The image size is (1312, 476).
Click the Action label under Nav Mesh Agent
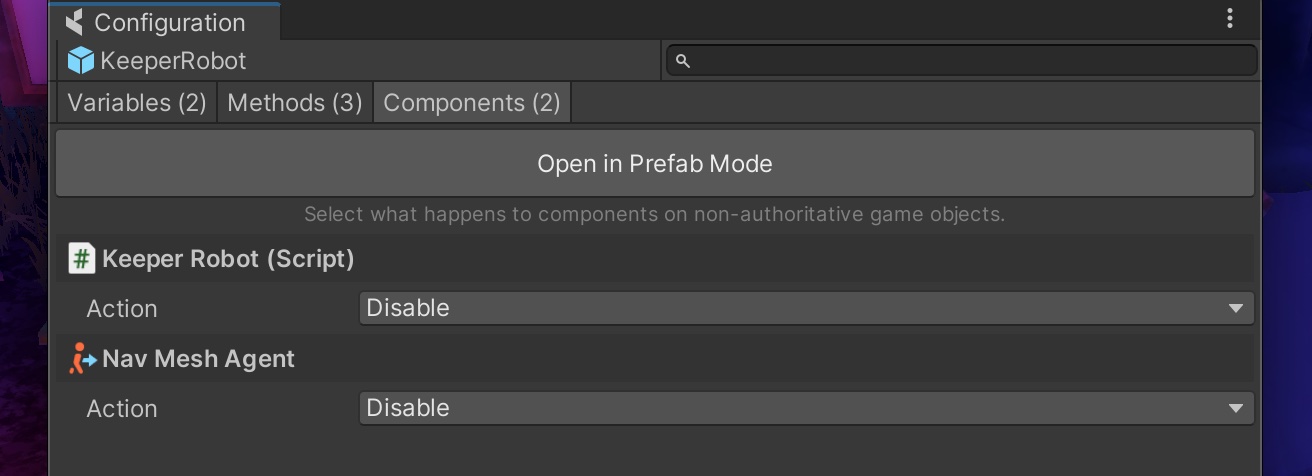click(x=122, y=409)
